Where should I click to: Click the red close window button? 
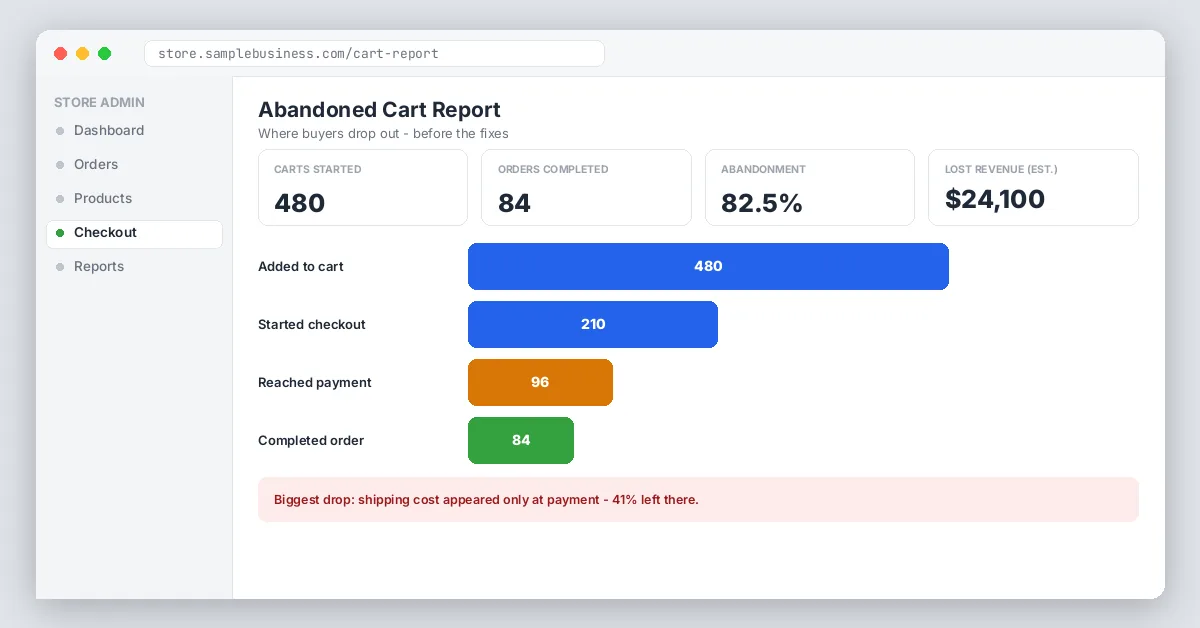click(61, 54)
